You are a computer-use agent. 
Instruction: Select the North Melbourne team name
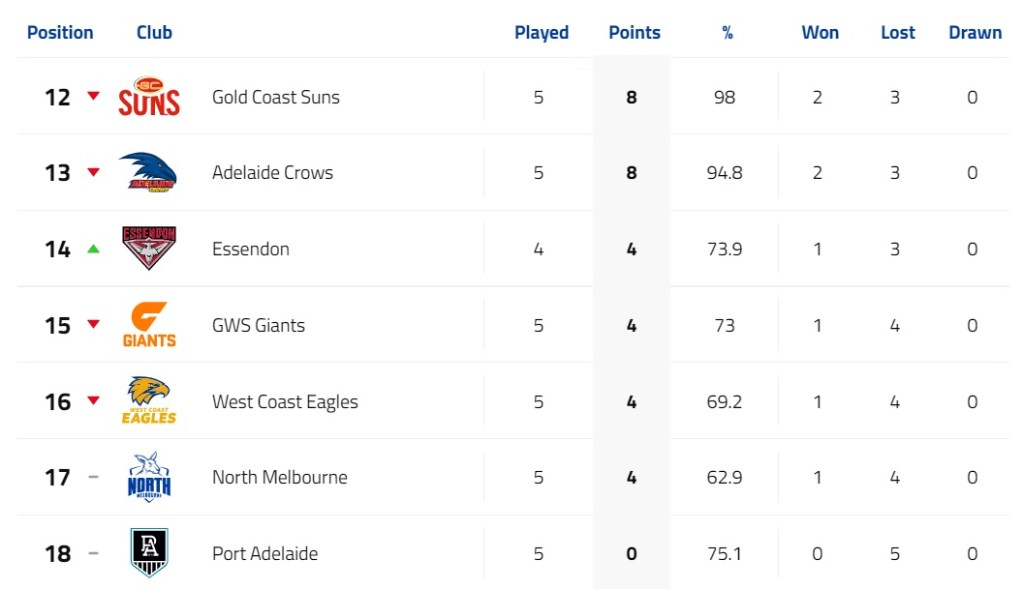coord(280,477)
